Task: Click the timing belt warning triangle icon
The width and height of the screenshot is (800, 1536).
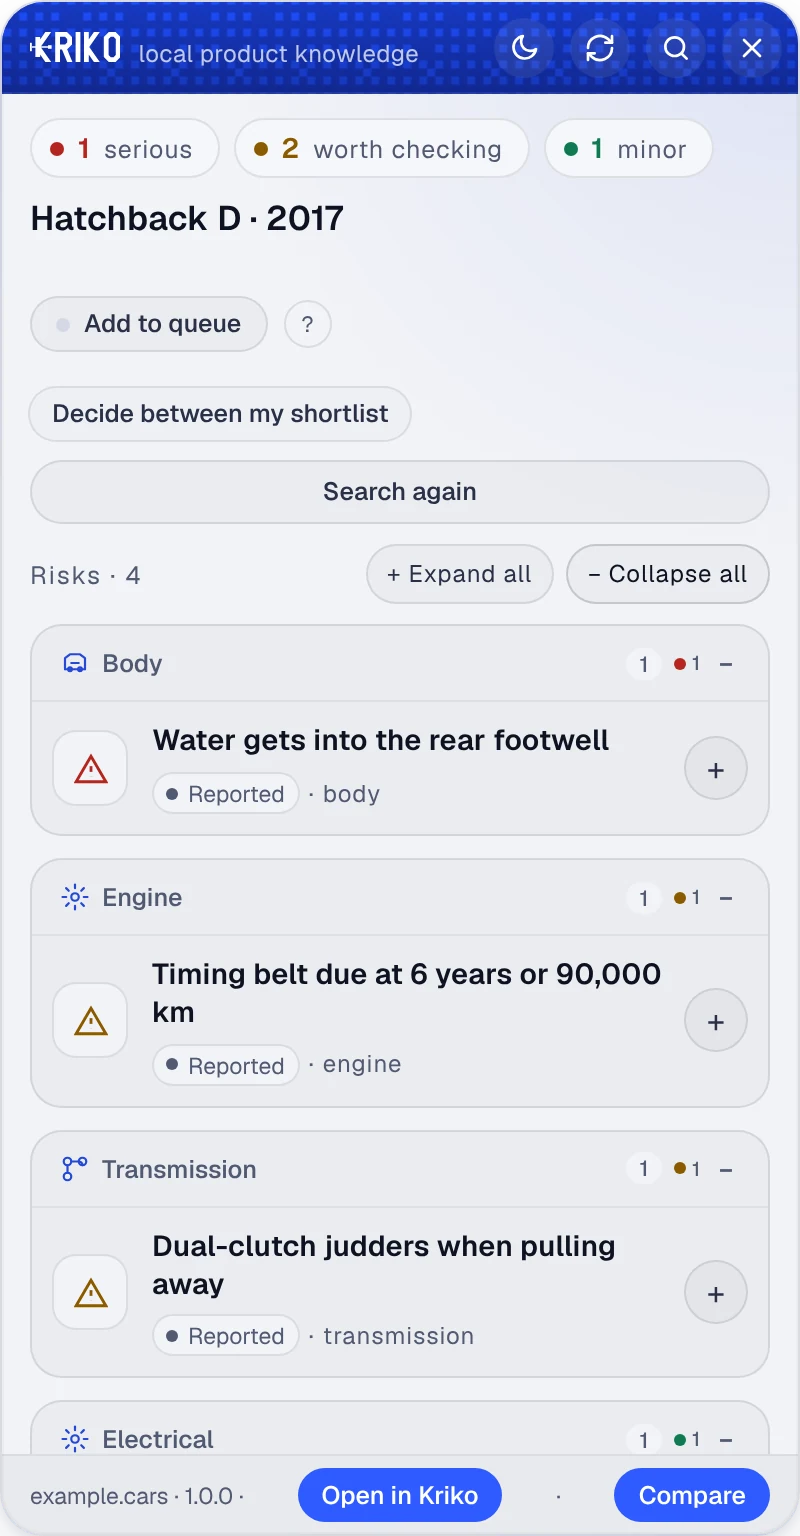Action: click(x=90, y=1020)
